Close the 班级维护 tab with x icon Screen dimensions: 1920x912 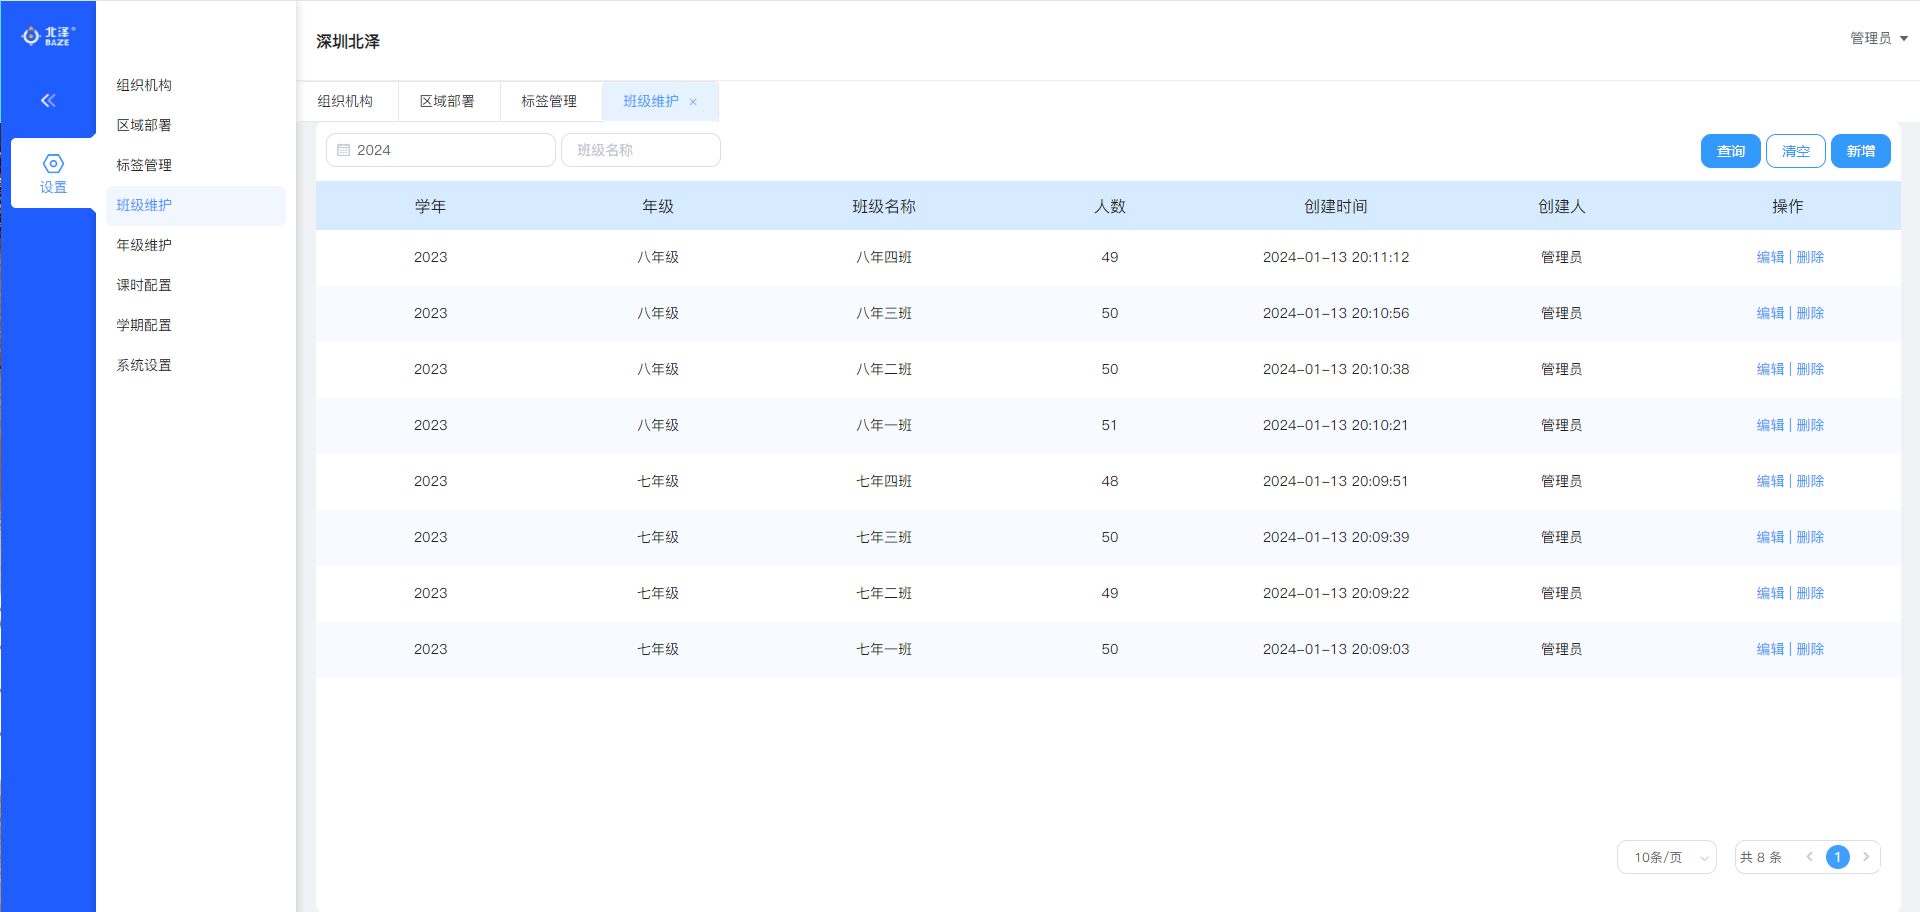pyautogui.click(x=693, y=102)
